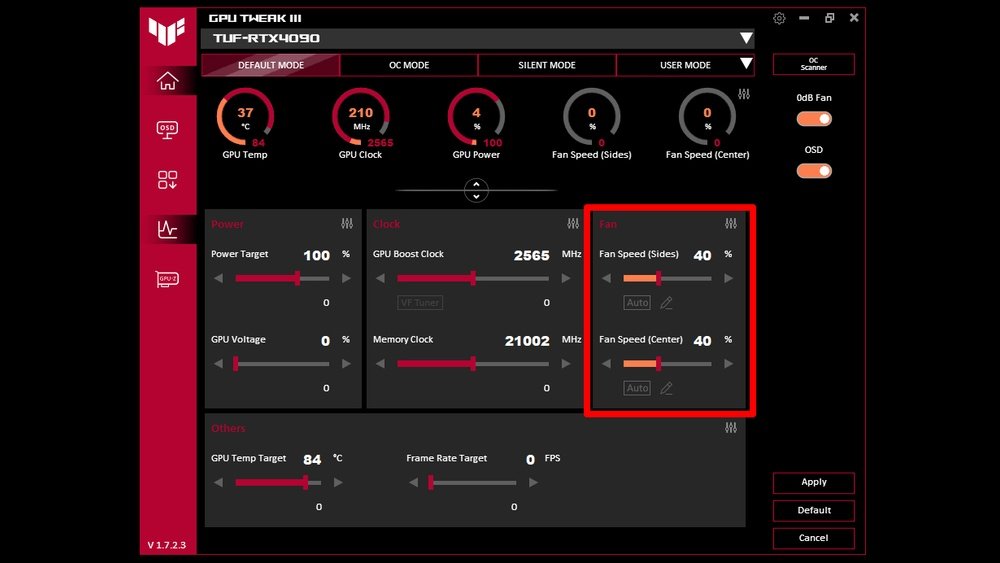
Task: Toggle the 0dB Fan switch
Action: point(814,119)
